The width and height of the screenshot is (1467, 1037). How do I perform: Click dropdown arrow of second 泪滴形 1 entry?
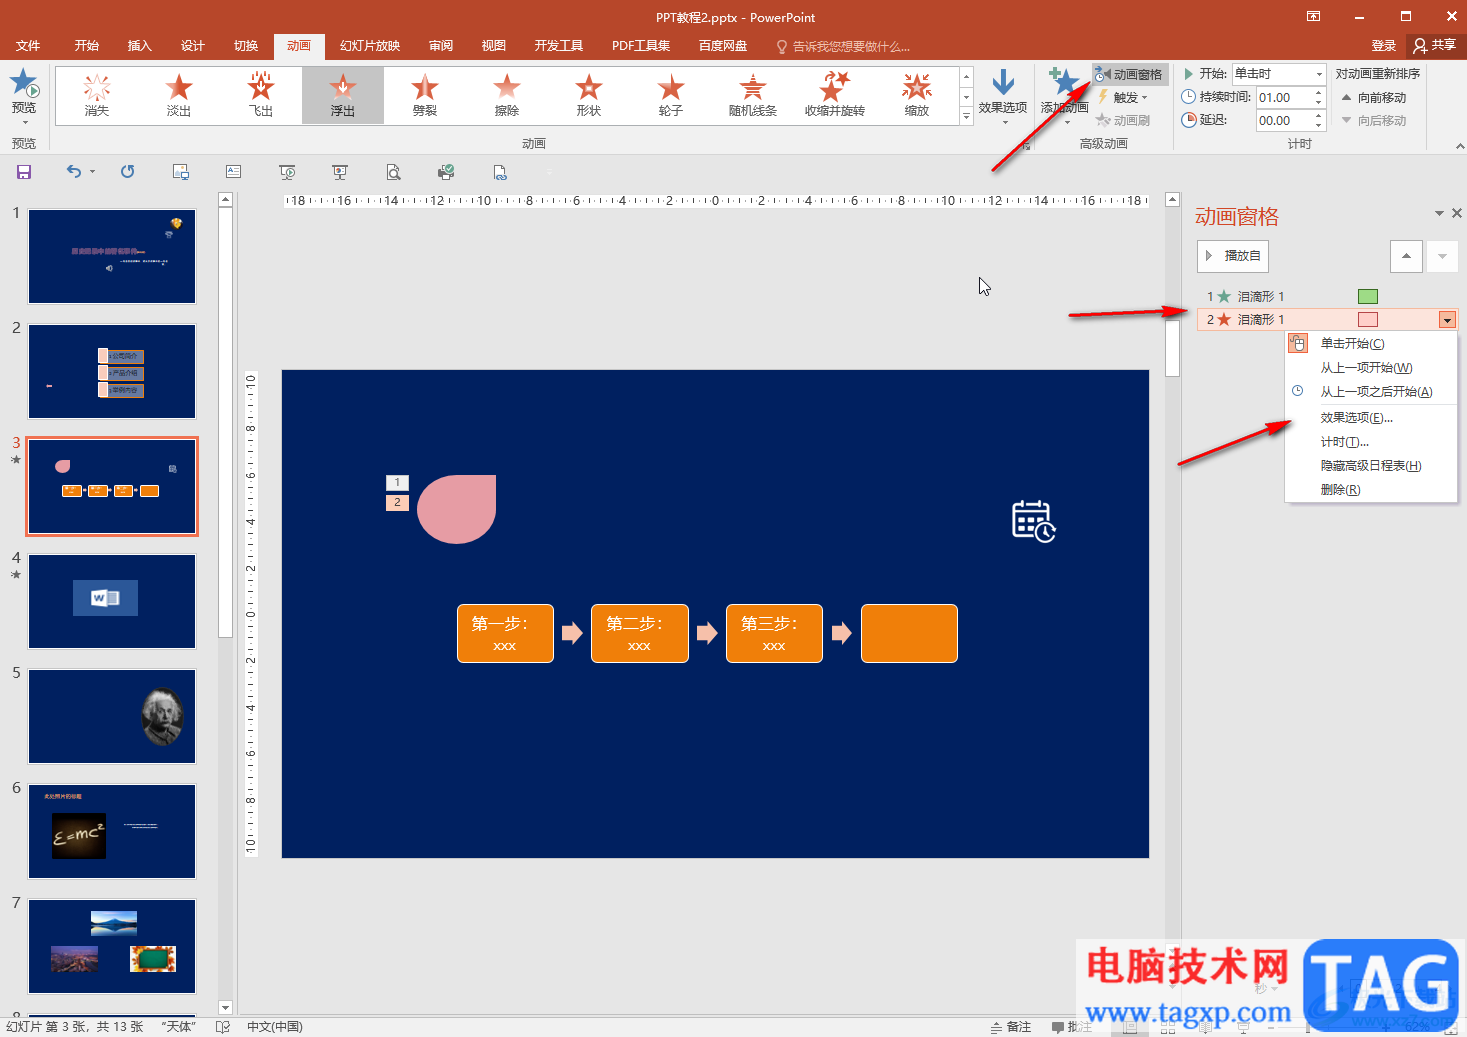(1447, 320)
